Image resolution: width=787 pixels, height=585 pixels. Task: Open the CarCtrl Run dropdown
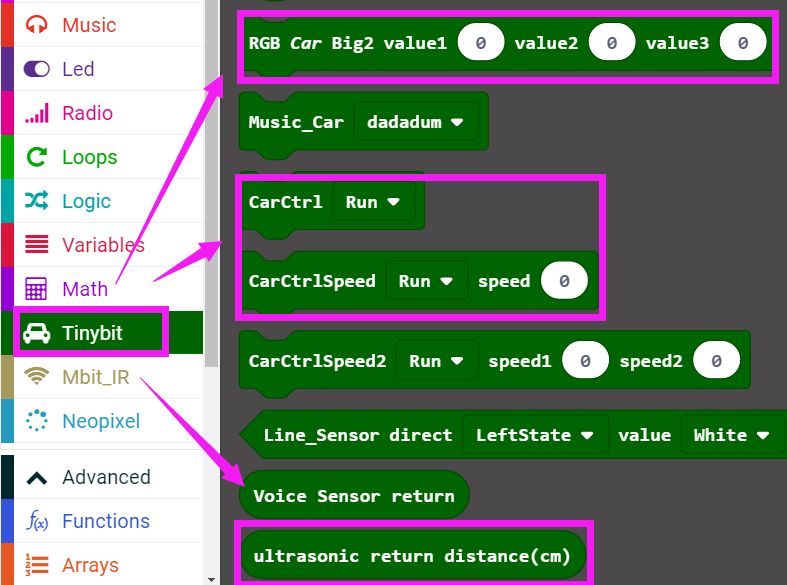[372, 202]
